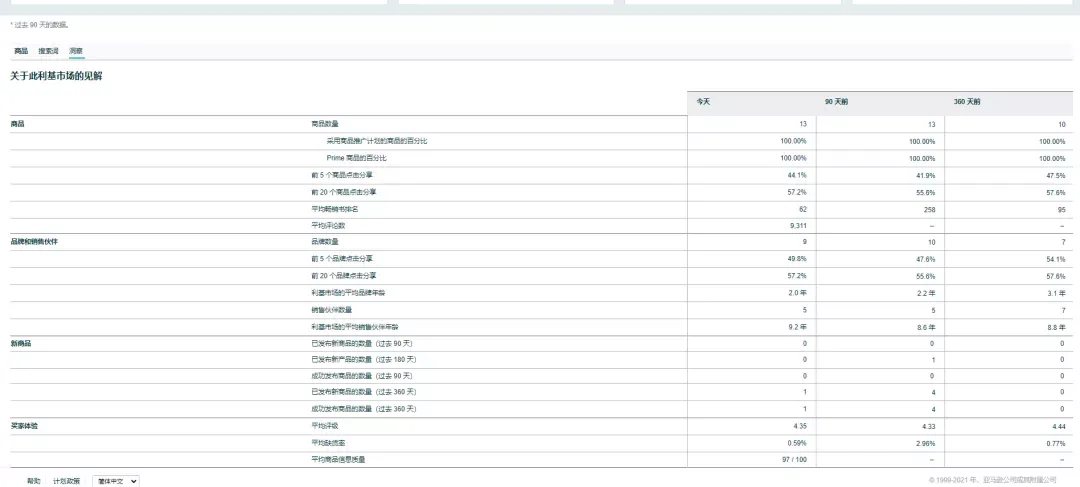
Task: Click the 0.77% out-of-stock rate value
Action: (1056, 444)
